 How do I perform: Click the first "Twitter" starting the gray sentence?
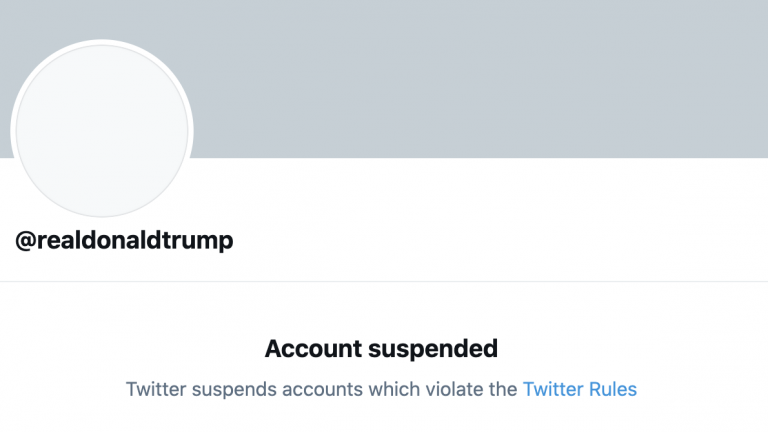click(x=156, y=388)
